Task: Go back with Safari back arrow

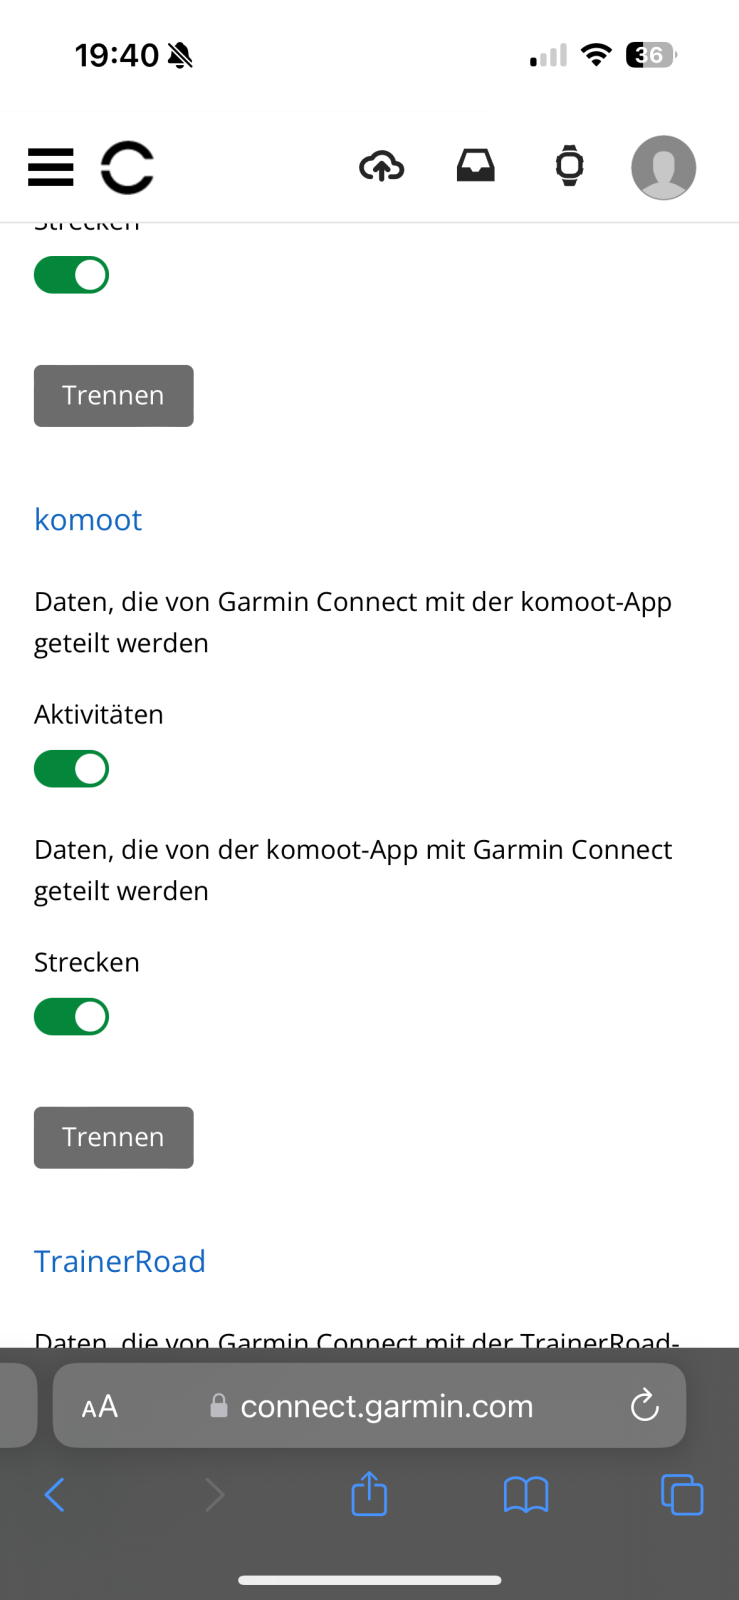Action: (55, 1495)
